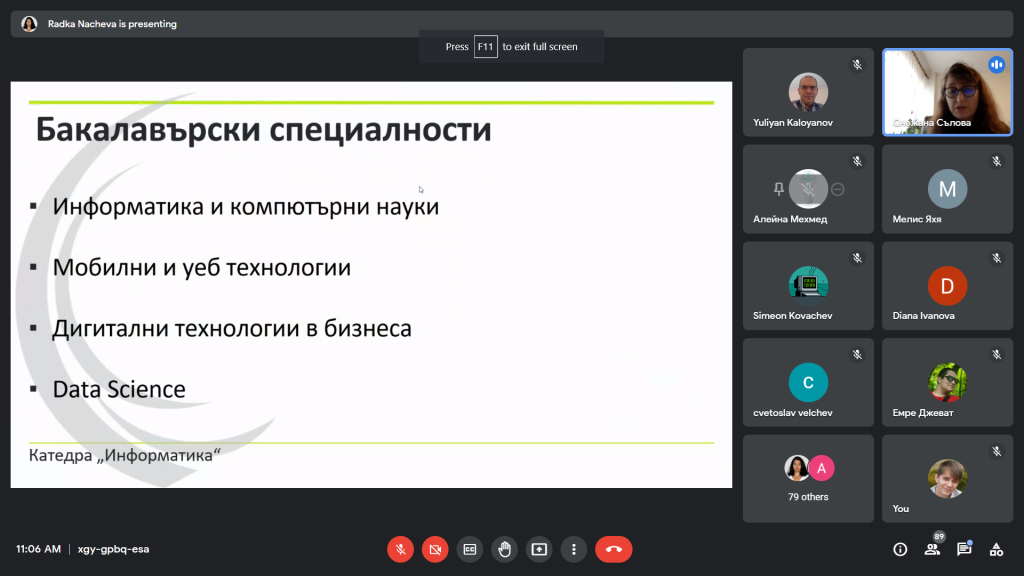Click Diana Ivanova's avatar tile

tap(947, 285)
